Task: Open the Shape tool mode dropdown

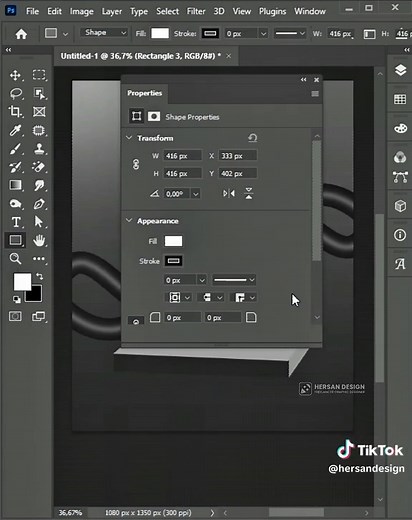Action: (104, 33)
